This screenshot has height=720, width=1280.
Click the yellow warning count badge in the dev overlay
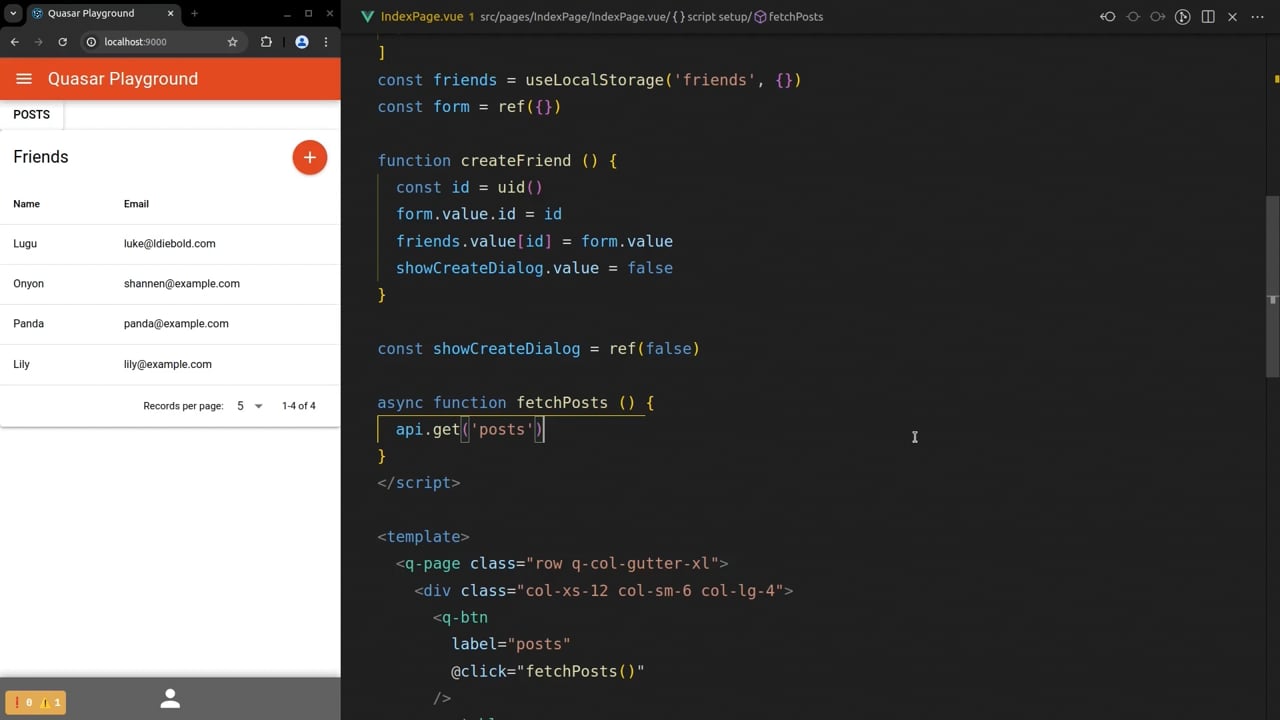(51, 702)
